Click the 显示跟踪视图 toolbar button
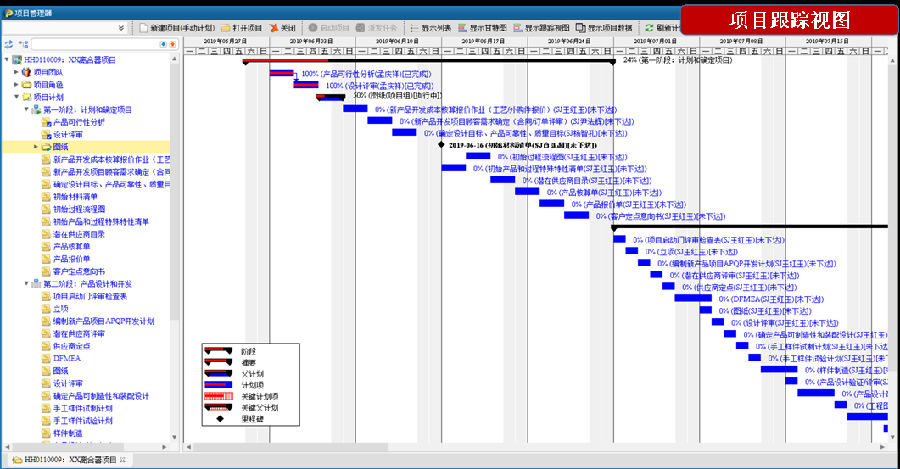Image resolution: width=900 pixels, height=469 pixels. pos(541,28)
